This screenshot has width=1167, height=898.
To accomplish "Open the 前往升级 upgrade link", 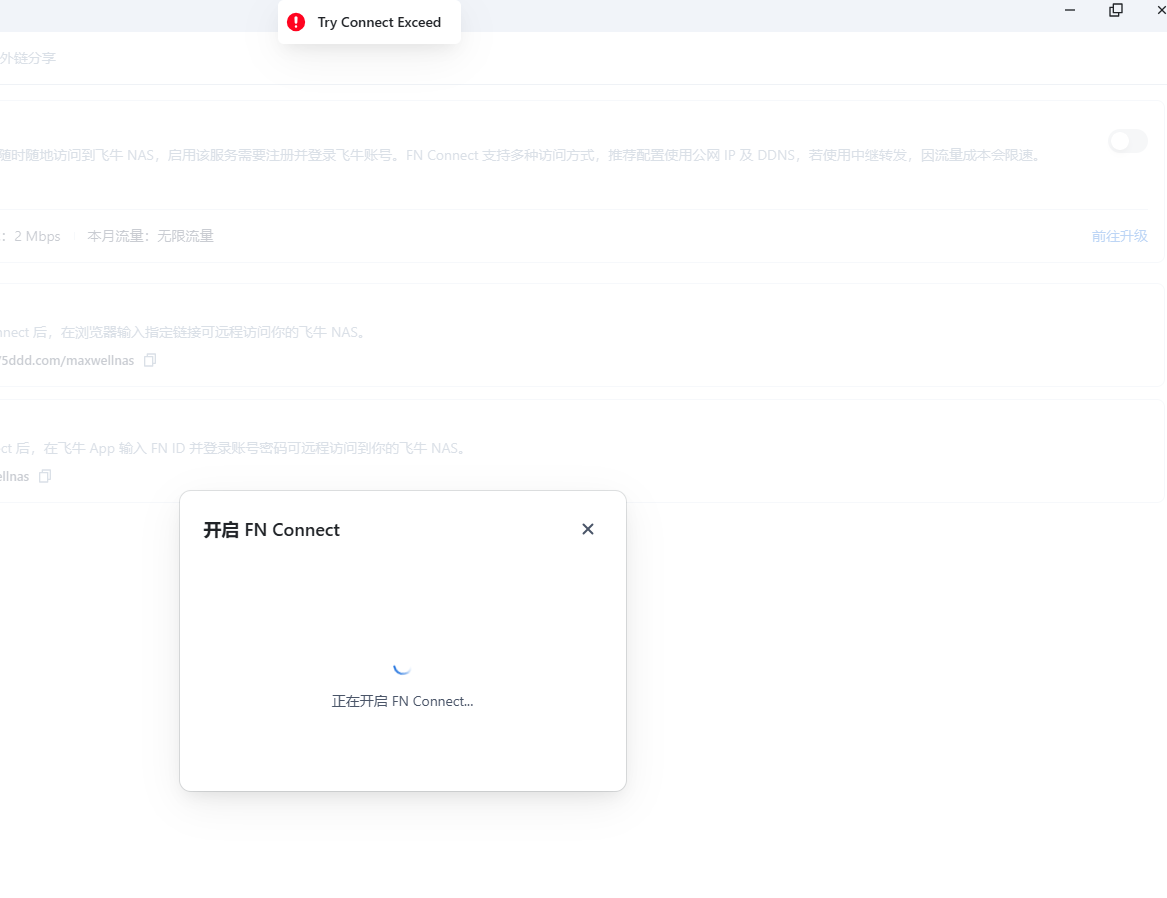I will click(1119, 236).
